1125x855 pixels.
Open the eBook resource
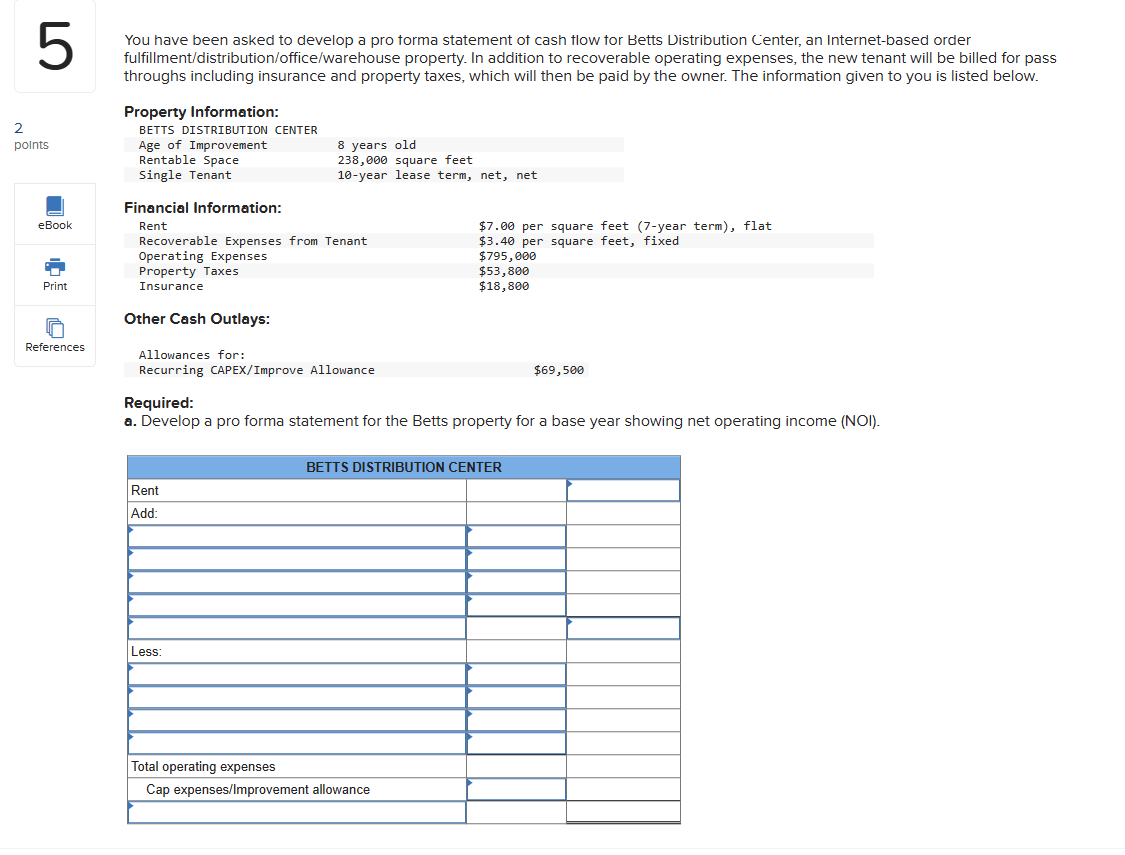[54, 213]
